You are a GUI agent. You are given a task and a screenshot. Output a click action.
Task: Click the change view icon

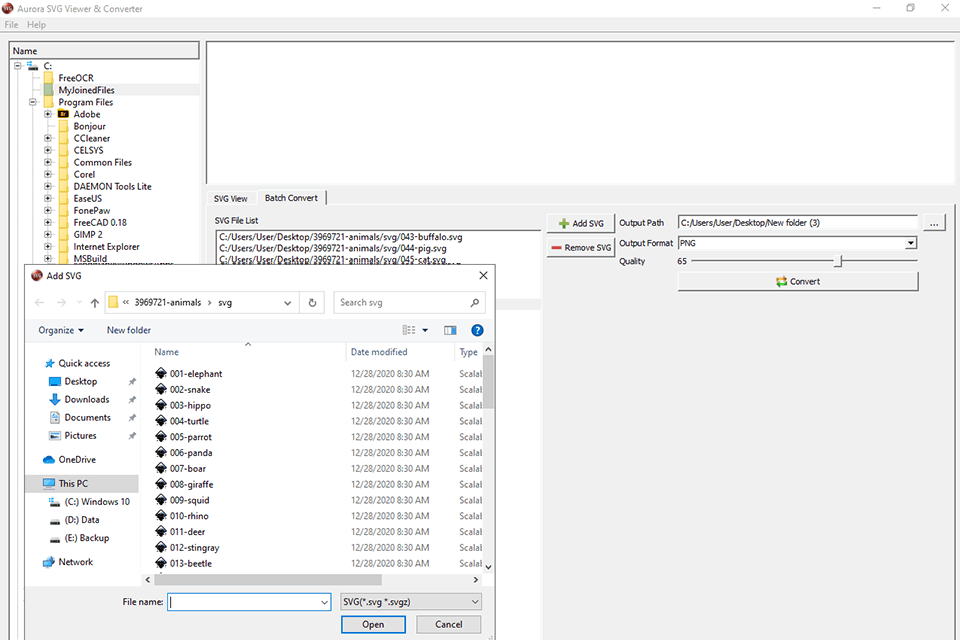(408, 330)
